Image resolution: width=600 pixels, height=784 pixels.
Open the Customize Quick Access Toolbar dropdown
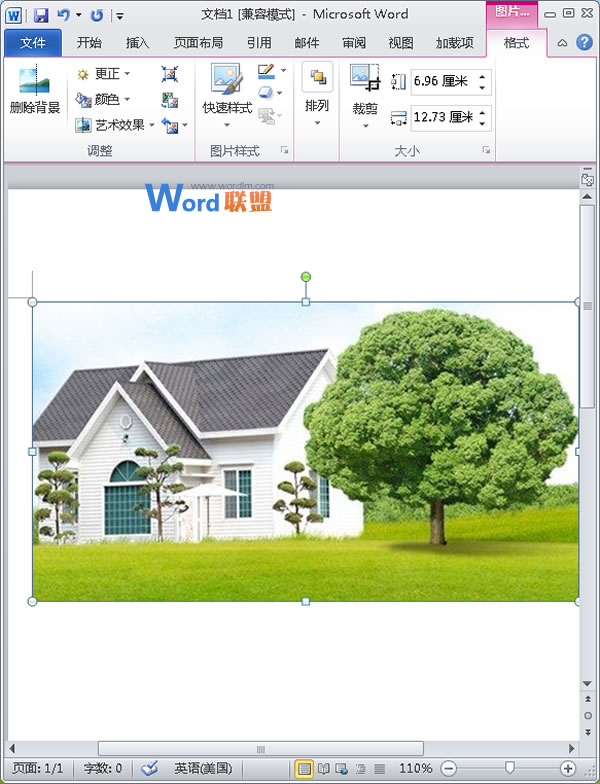120,16
